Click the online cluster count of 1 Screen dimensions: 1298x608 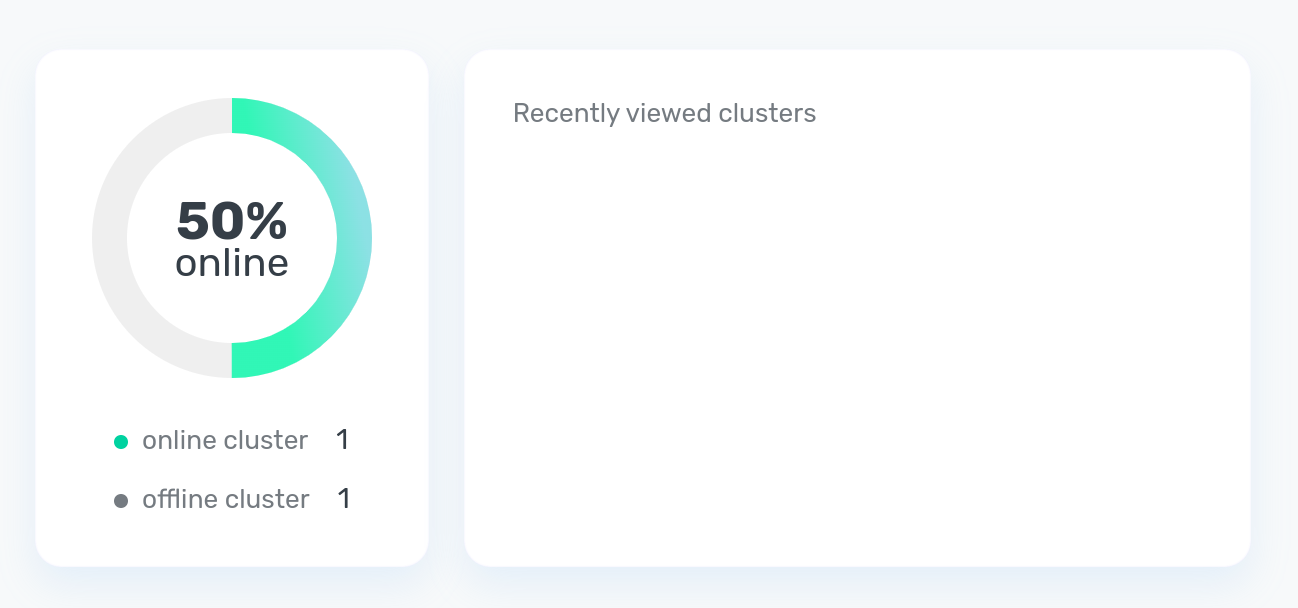[342, 440]
